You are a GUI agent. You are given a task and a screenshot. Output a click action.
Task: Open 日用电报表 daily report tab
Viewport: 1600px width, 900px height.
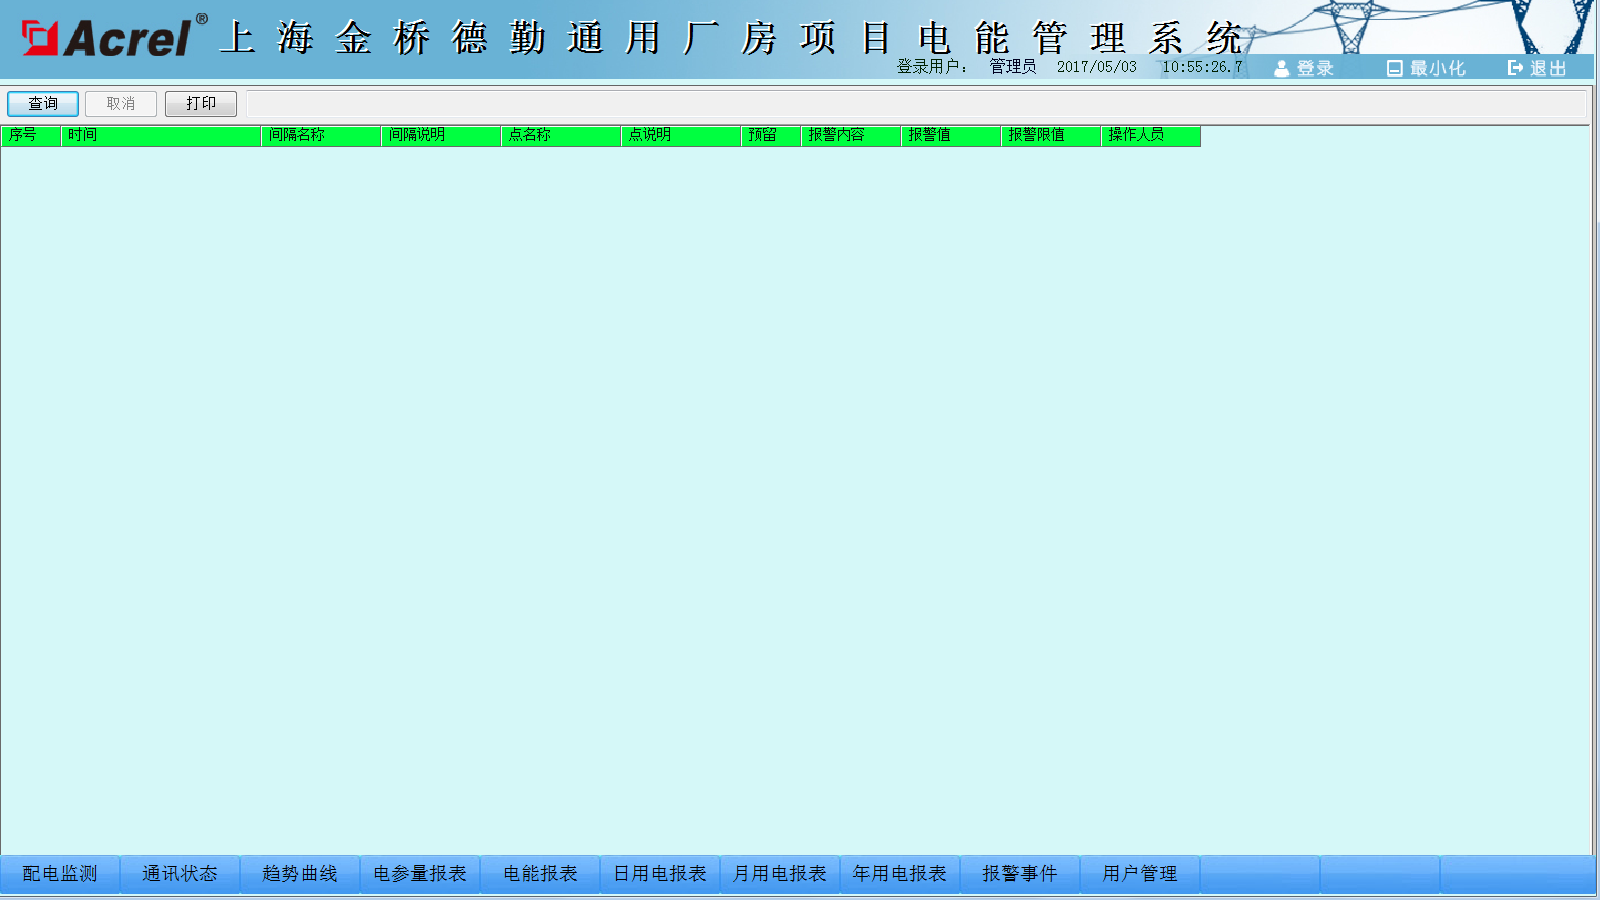(x=660, y=874)
